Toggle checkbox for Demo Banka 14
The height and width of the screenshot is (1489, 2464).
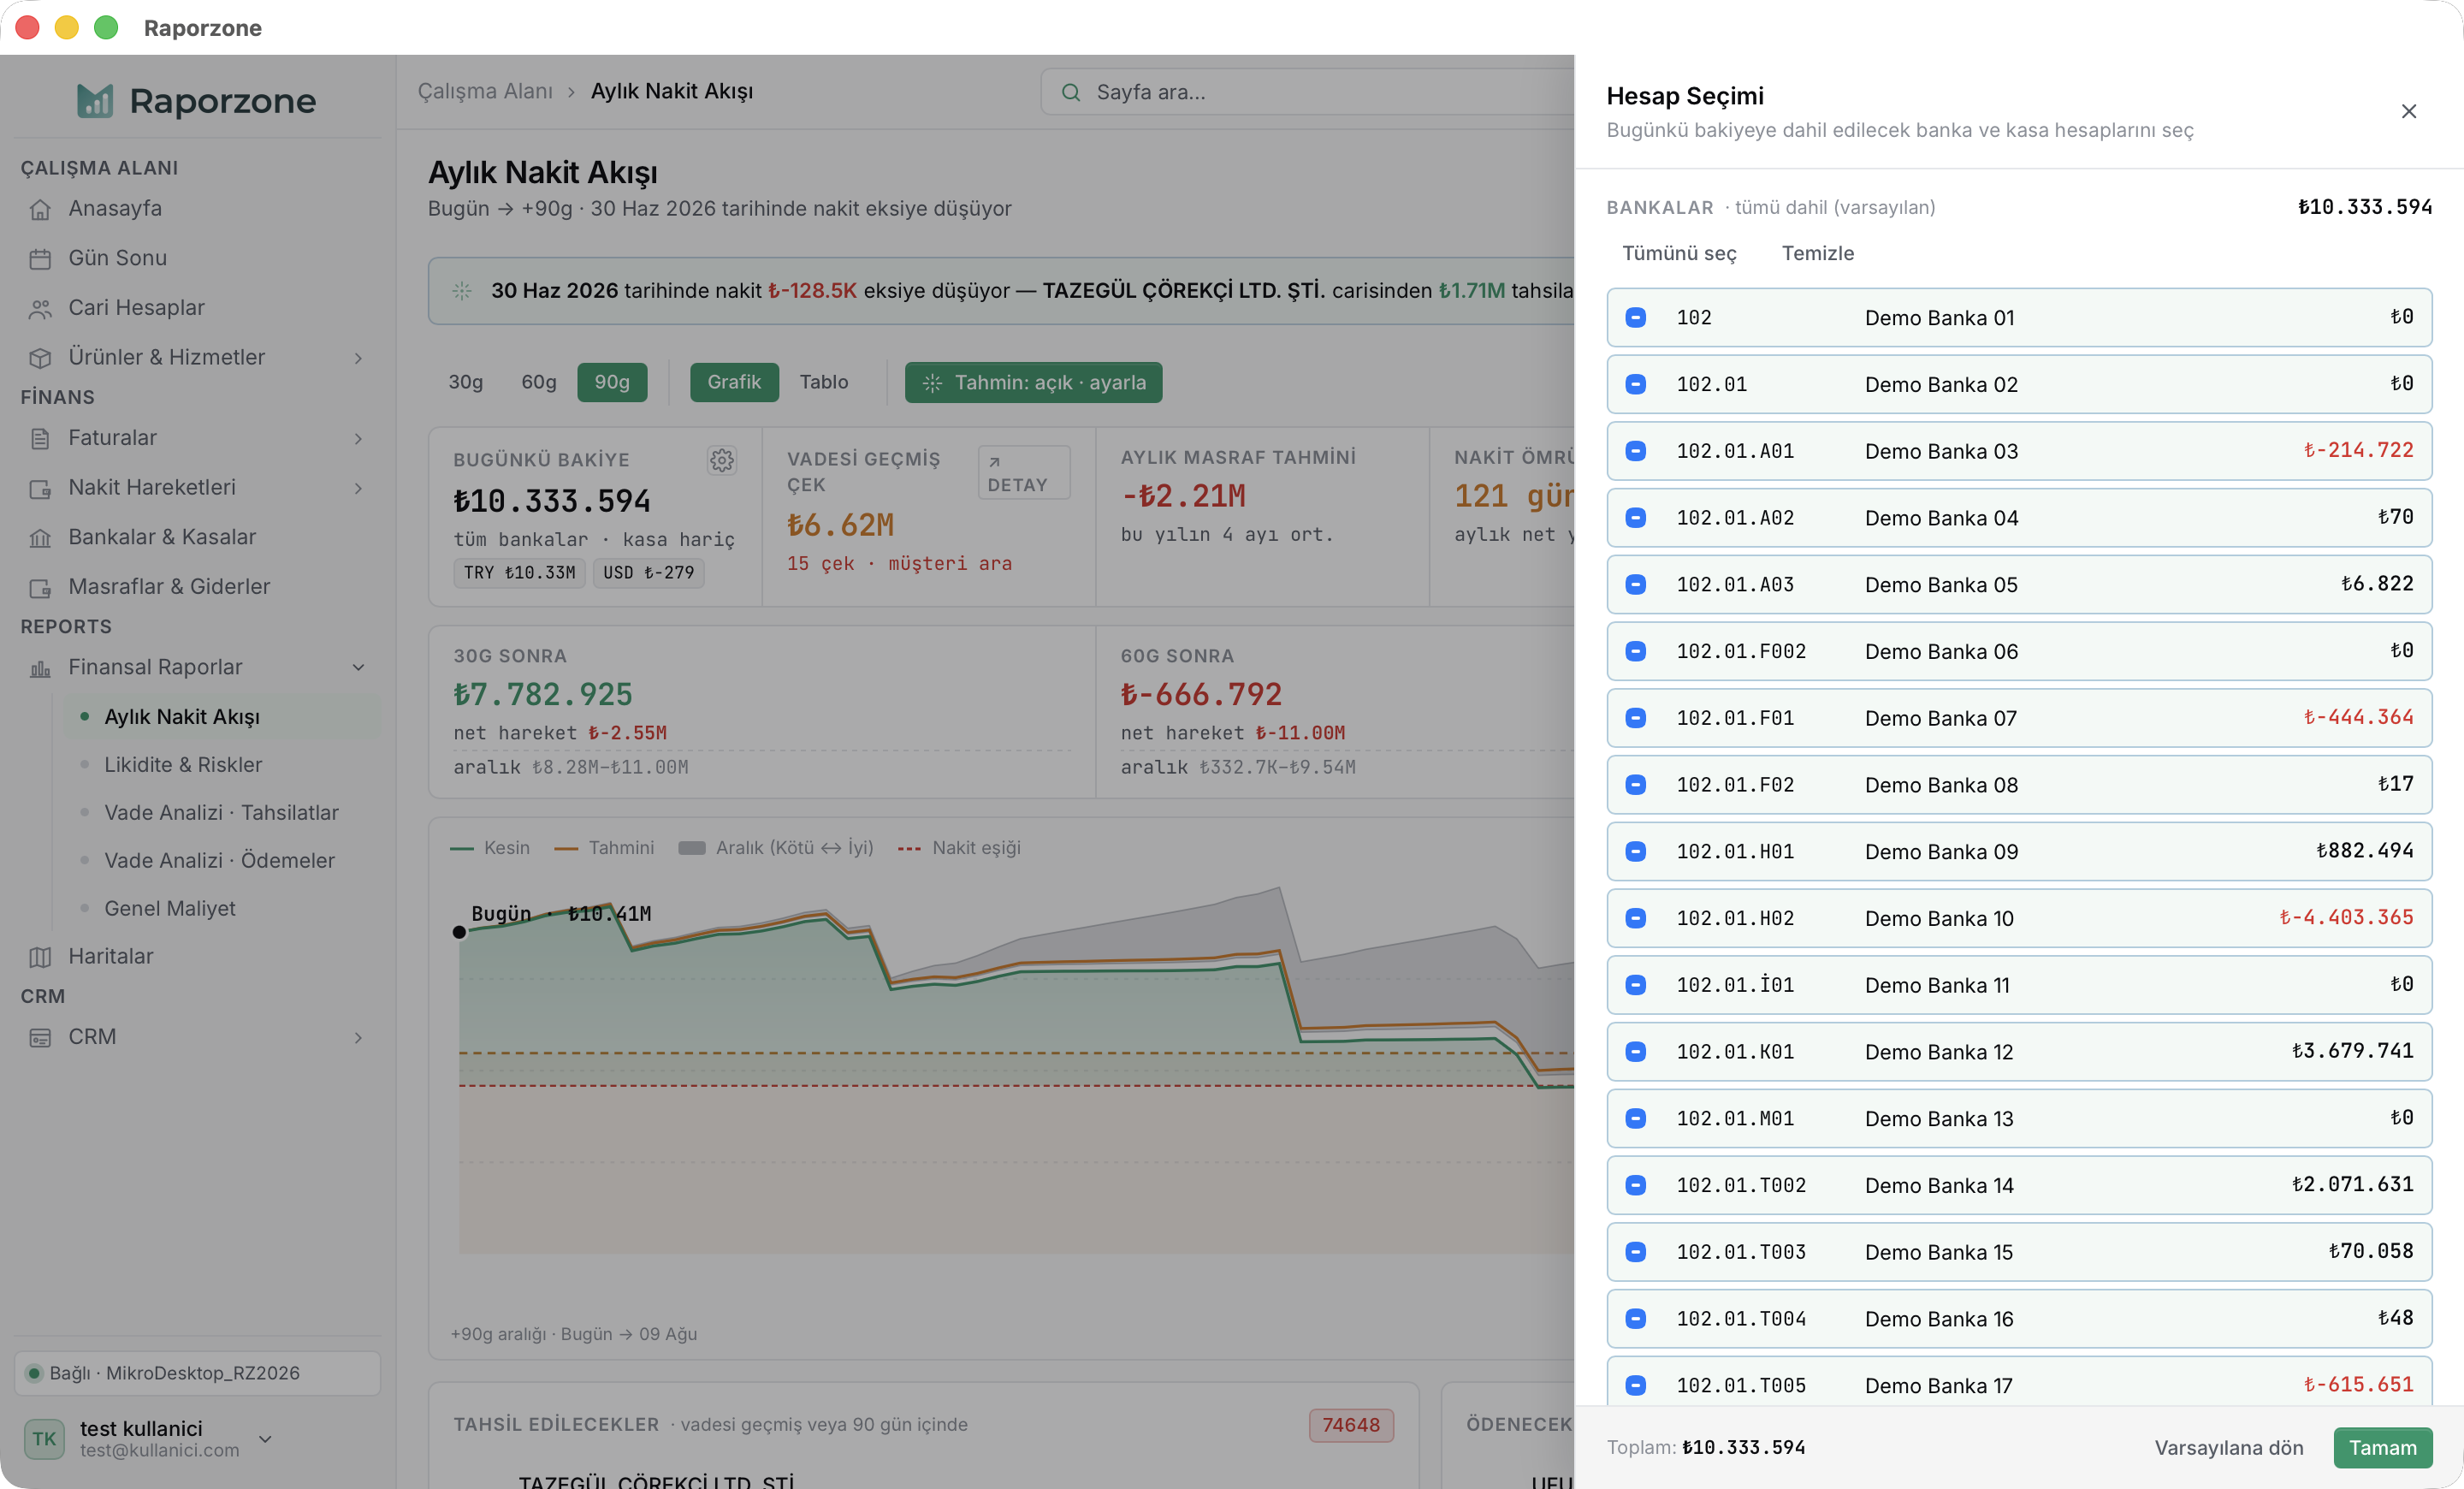[1636, 1185]
